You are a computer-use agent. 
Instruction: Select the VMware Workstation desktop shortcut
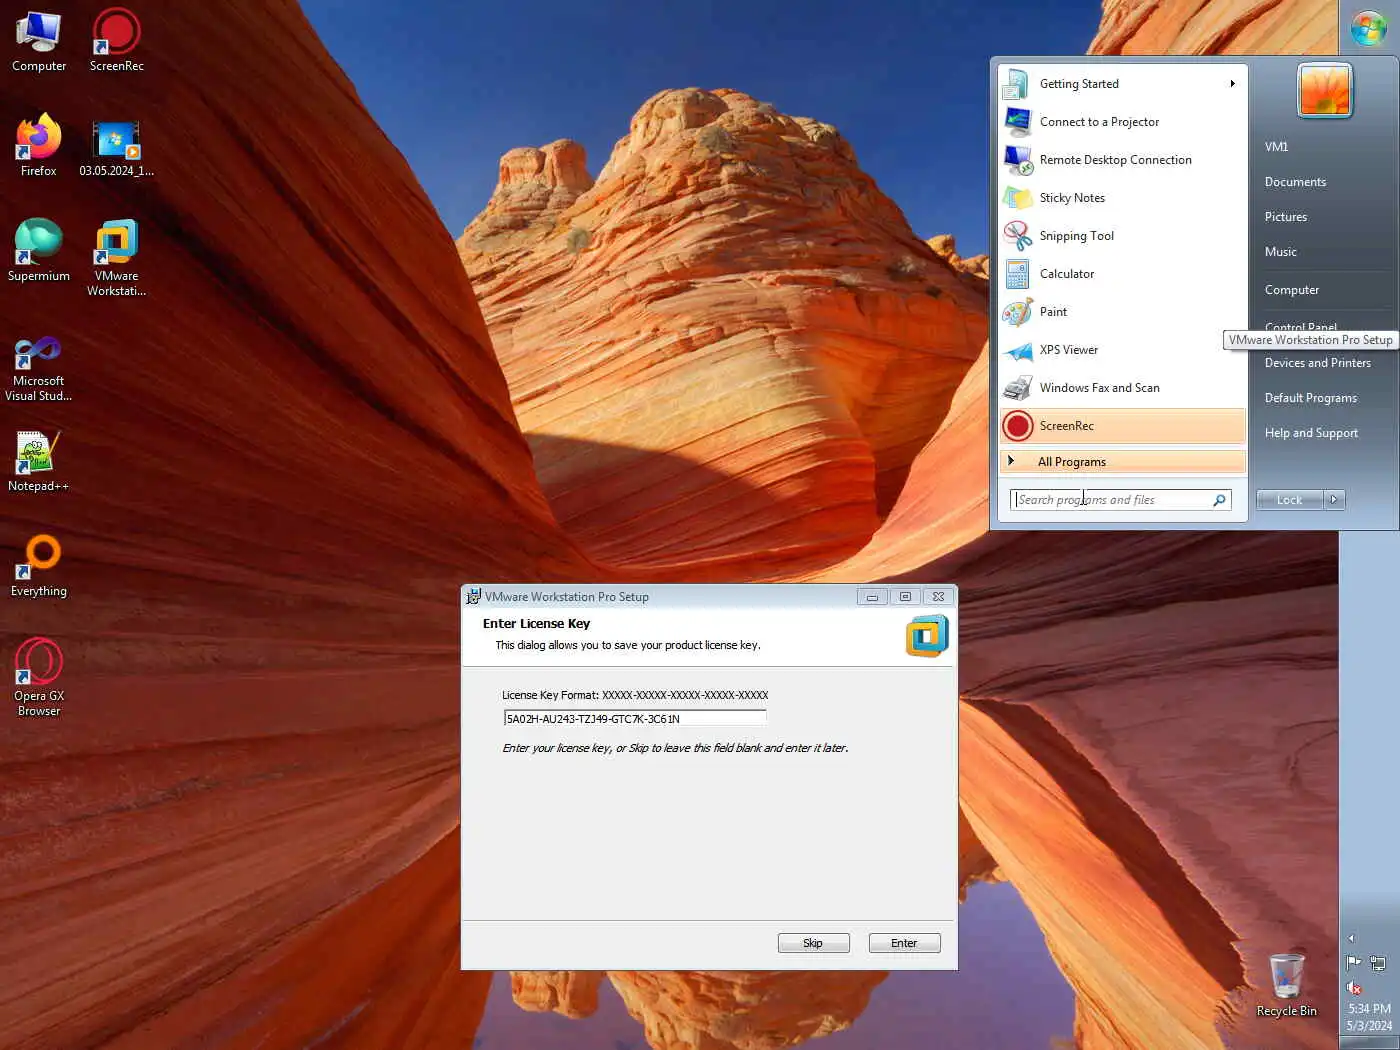point(116,258)
